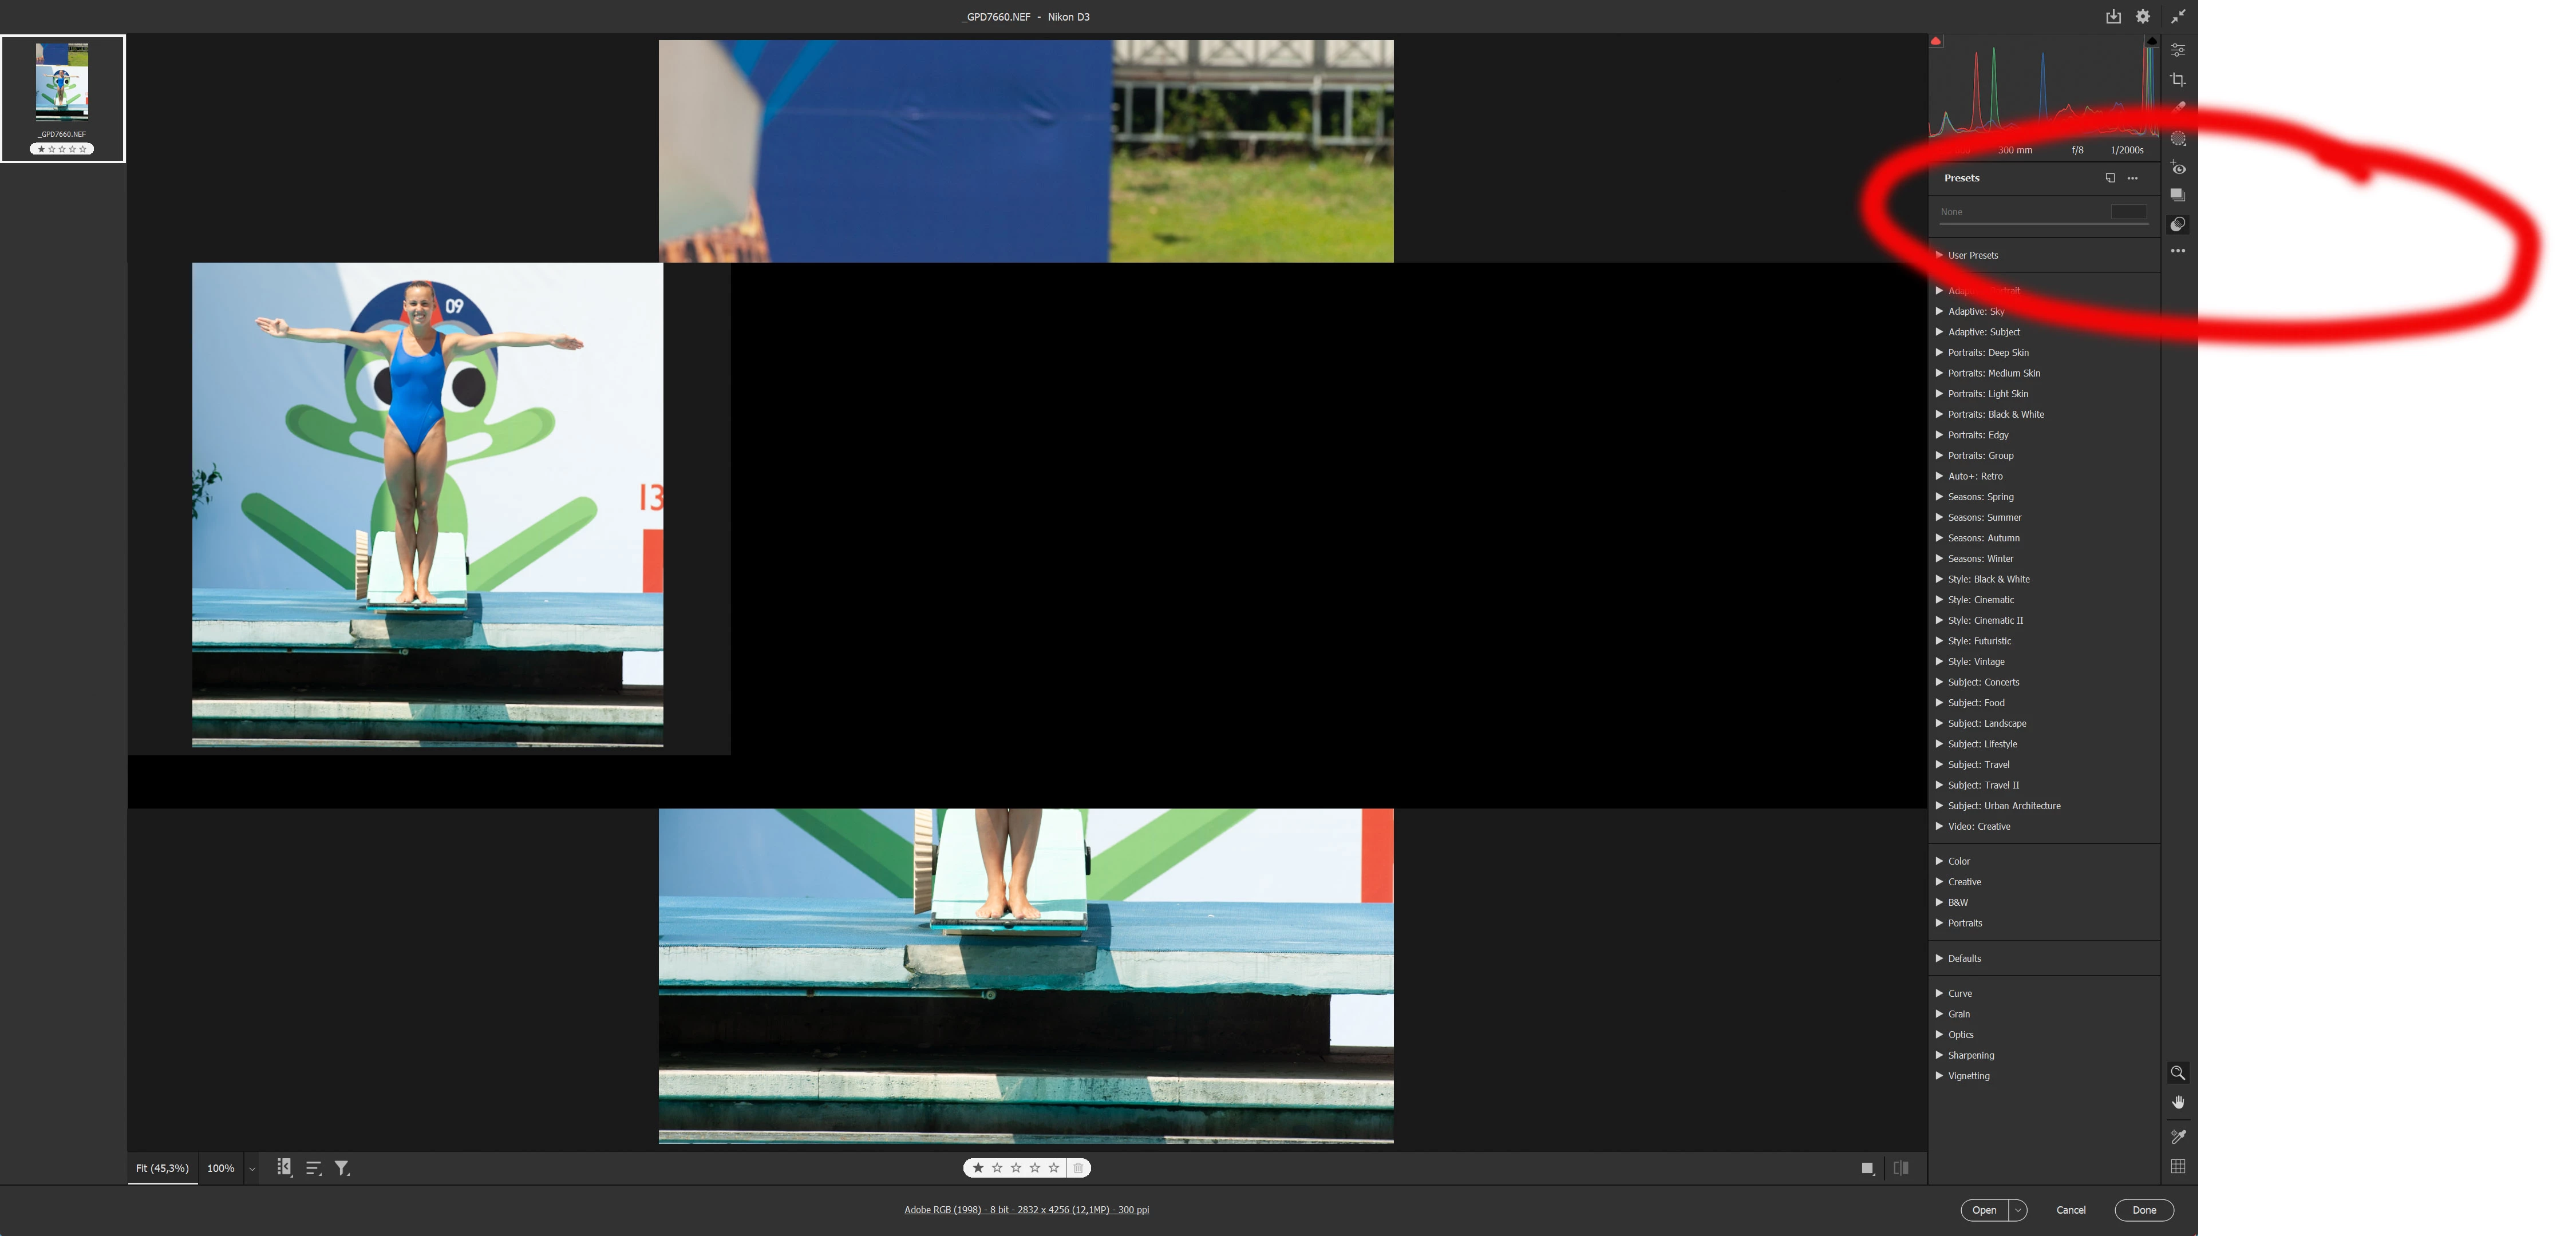Select the Fit (45,3%) zoom tab
The image size is (2576, 1236).
(x=162, y=1168)
